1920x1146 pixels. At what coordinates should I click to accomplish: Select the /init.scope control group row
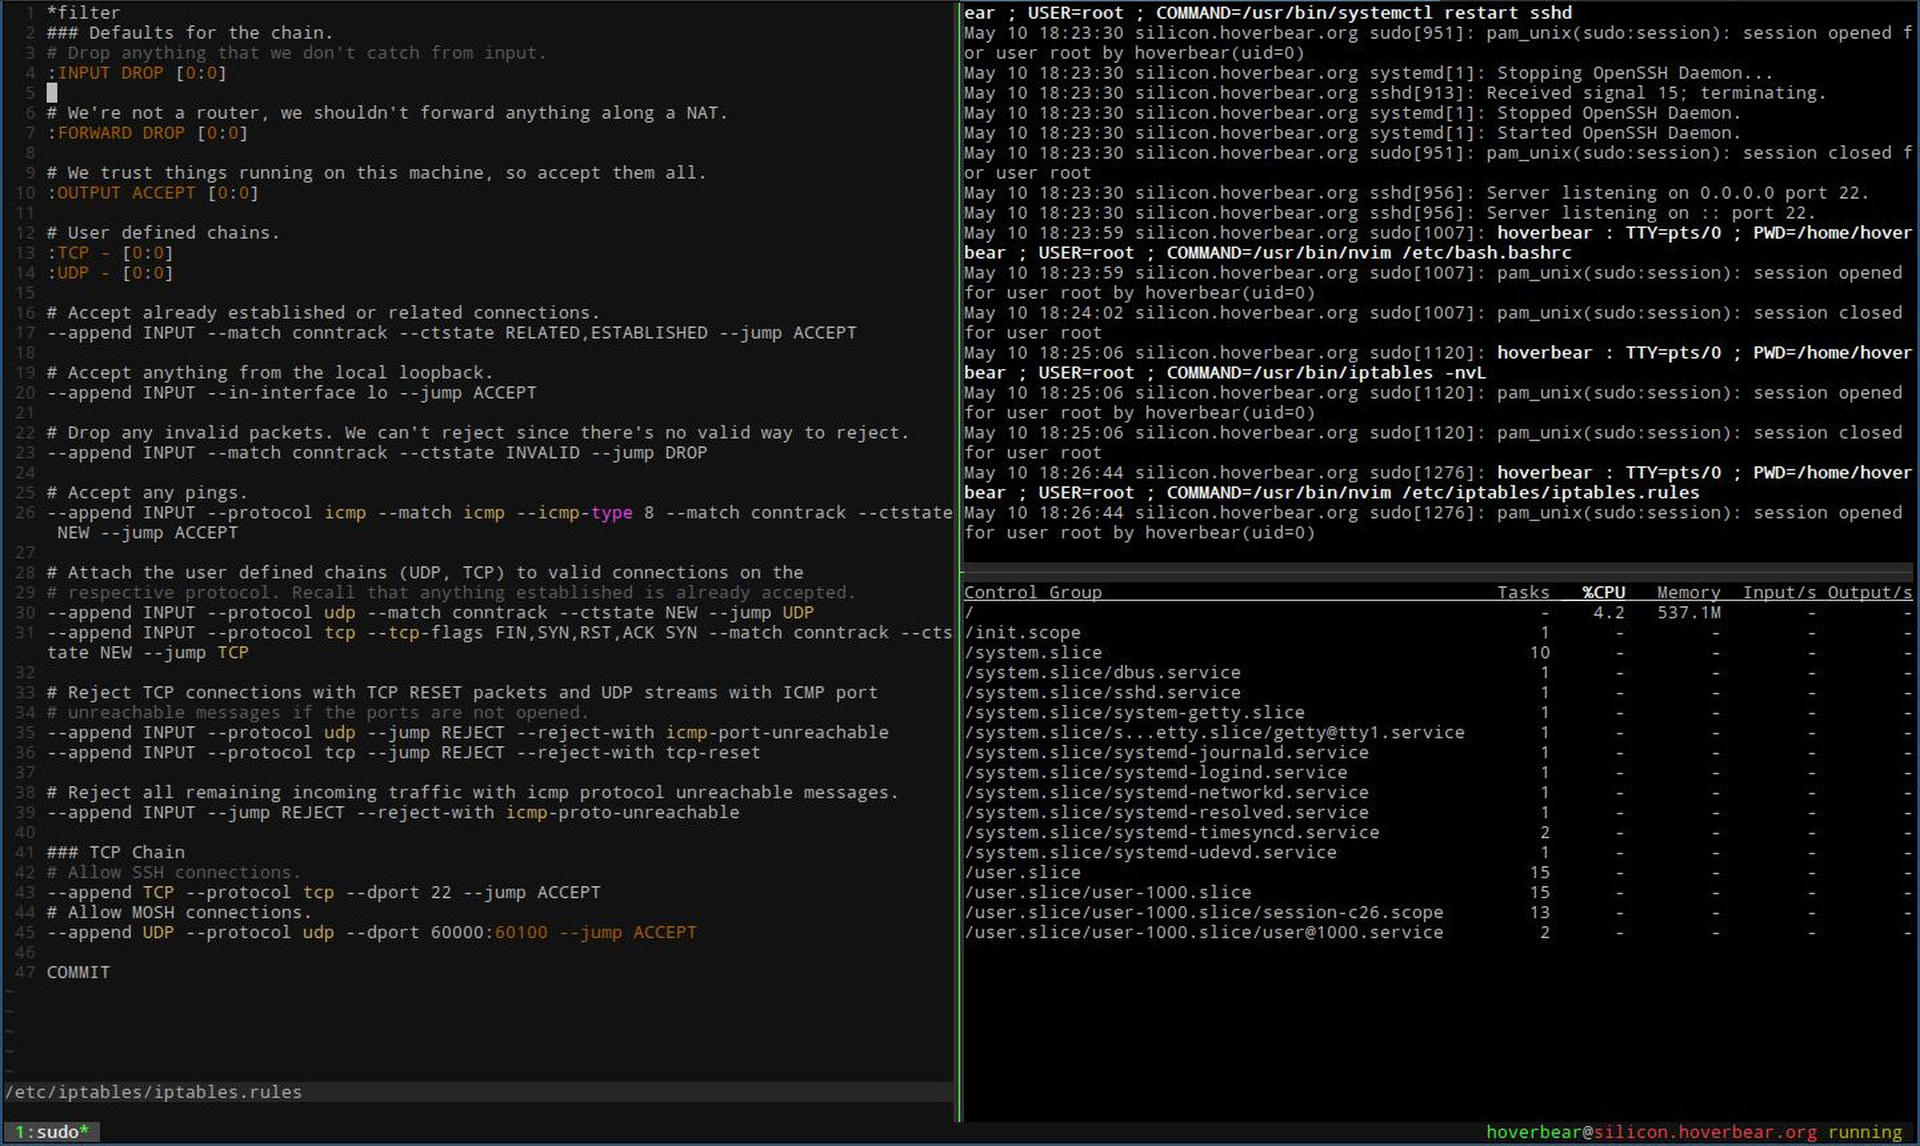coord(1022,632)
